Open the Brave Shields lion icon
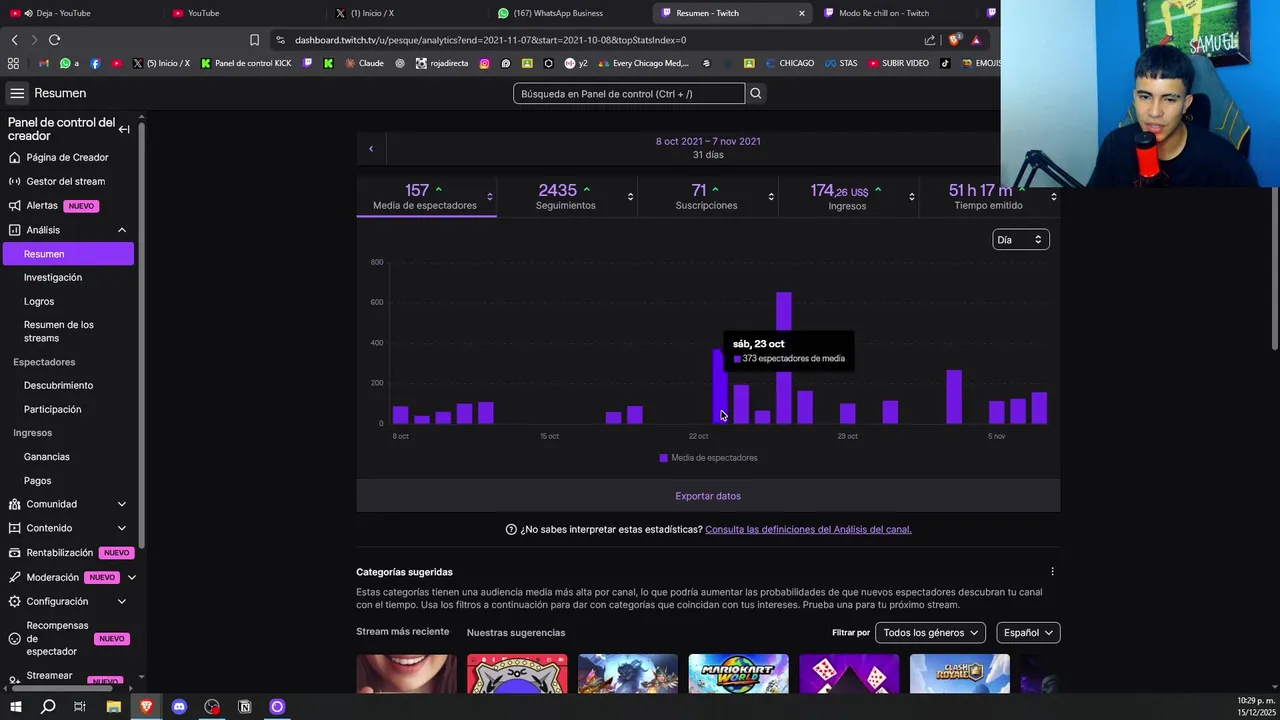Screen dimensions: 1280x720 point(953,40)
